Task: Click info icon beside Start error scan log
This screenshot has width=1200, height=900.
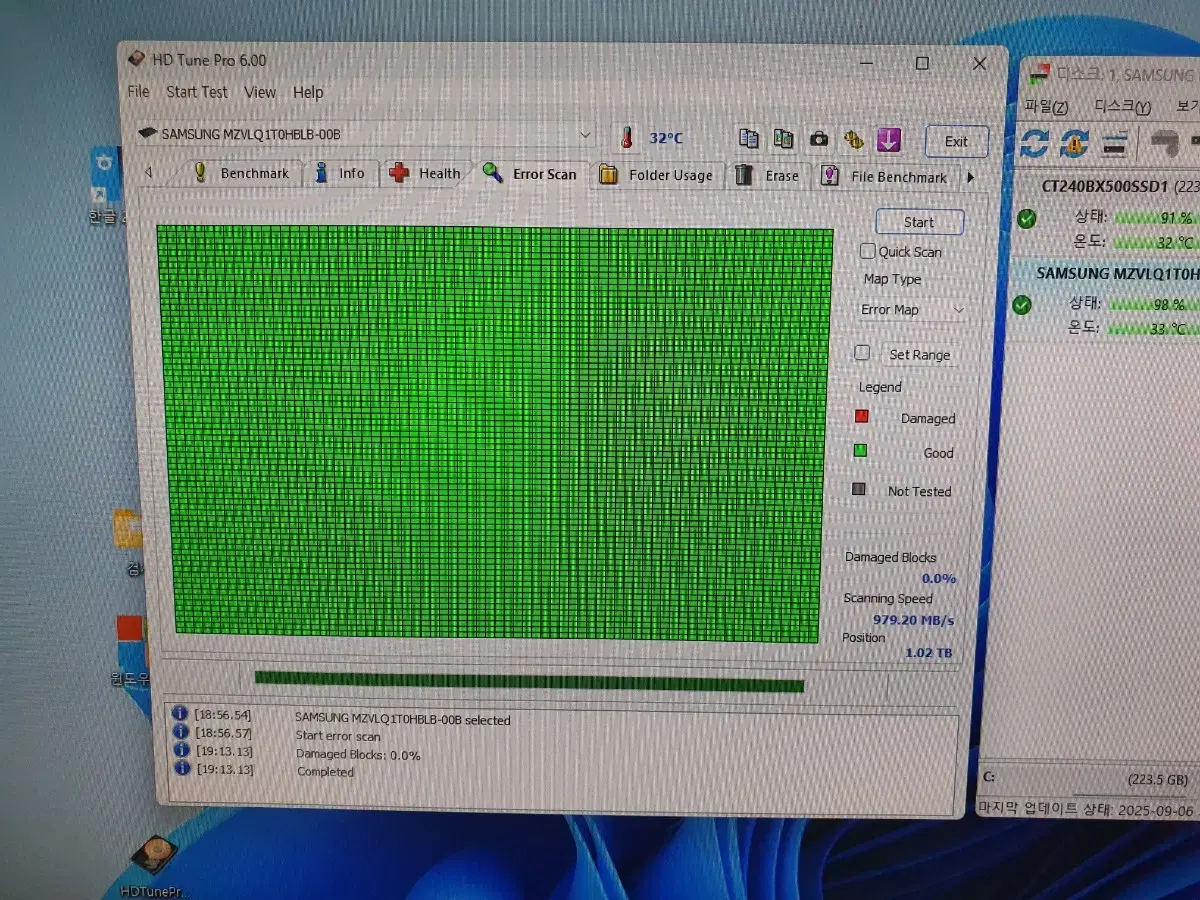Action: tap(180, 731)
